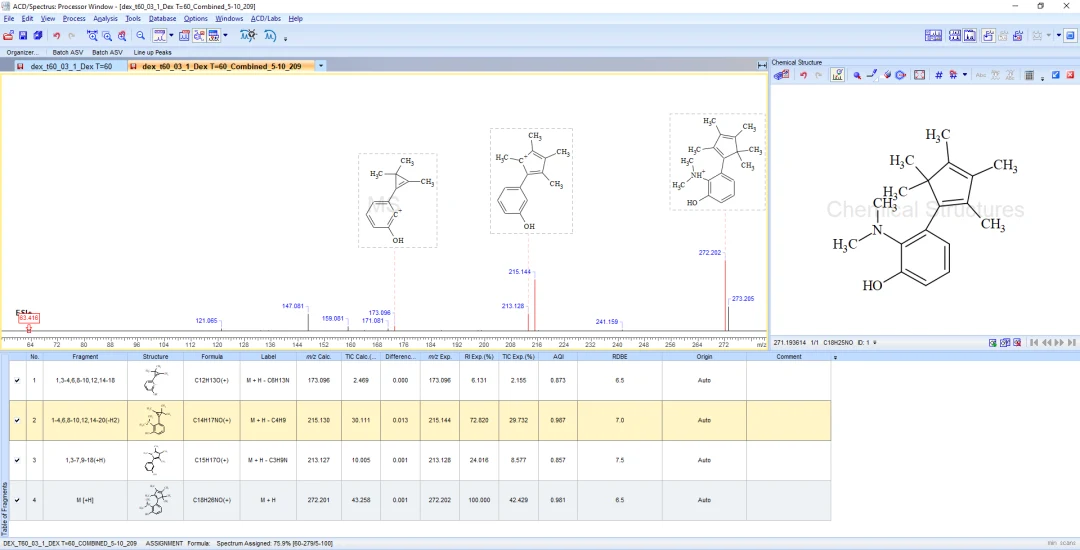Click the Save floppy disk icon
The image size is (1080, 550).
coord(23,35)
